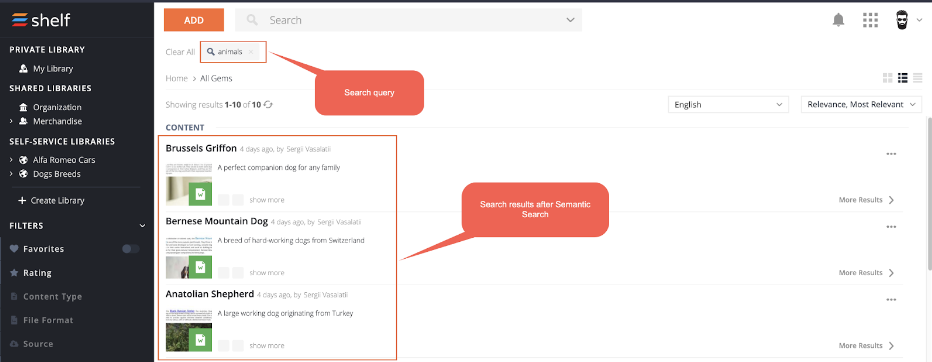The height and width of the screenshot is (362, 932).
Task: Click the ADD button
Action: (x=194, y=20)
